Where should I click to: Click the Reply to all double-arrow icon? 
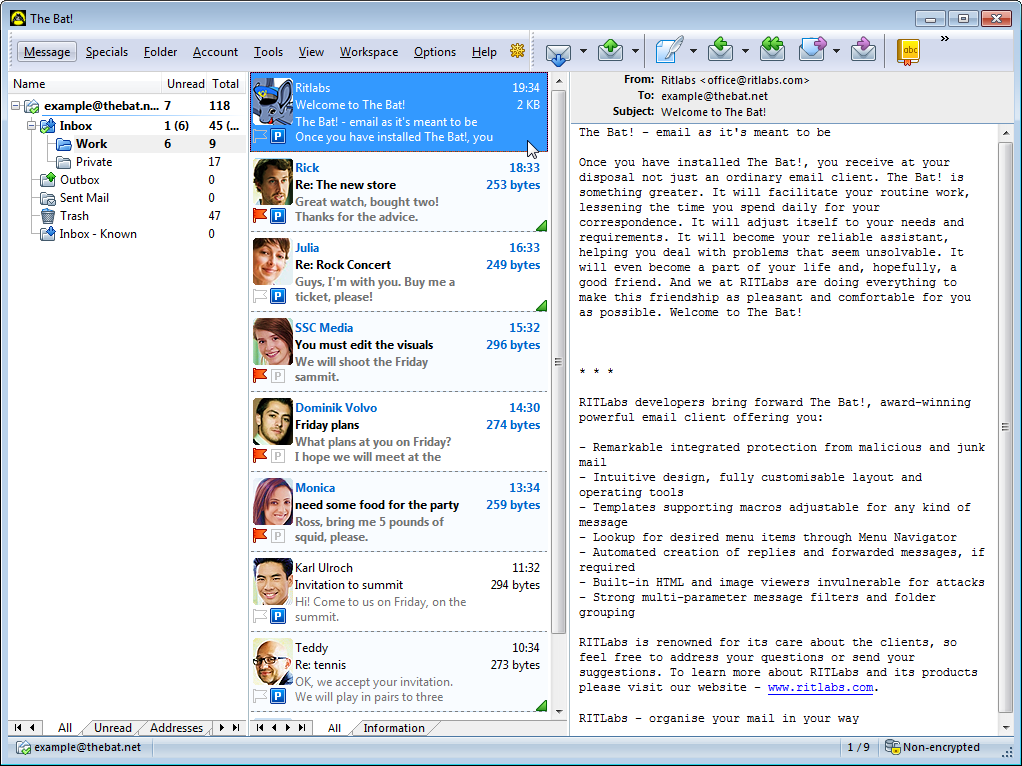click(x=772, y=50)
